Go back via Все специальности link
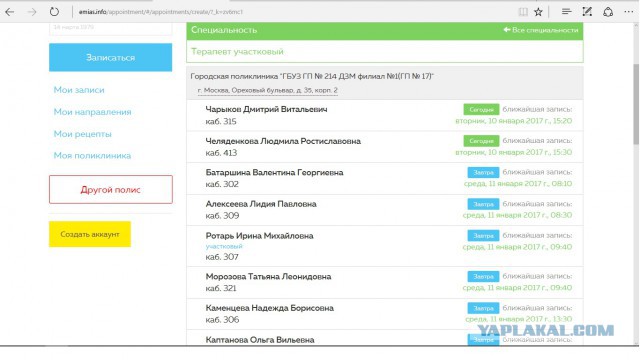The width and height of the screenshot is (640, 360). 540,30
